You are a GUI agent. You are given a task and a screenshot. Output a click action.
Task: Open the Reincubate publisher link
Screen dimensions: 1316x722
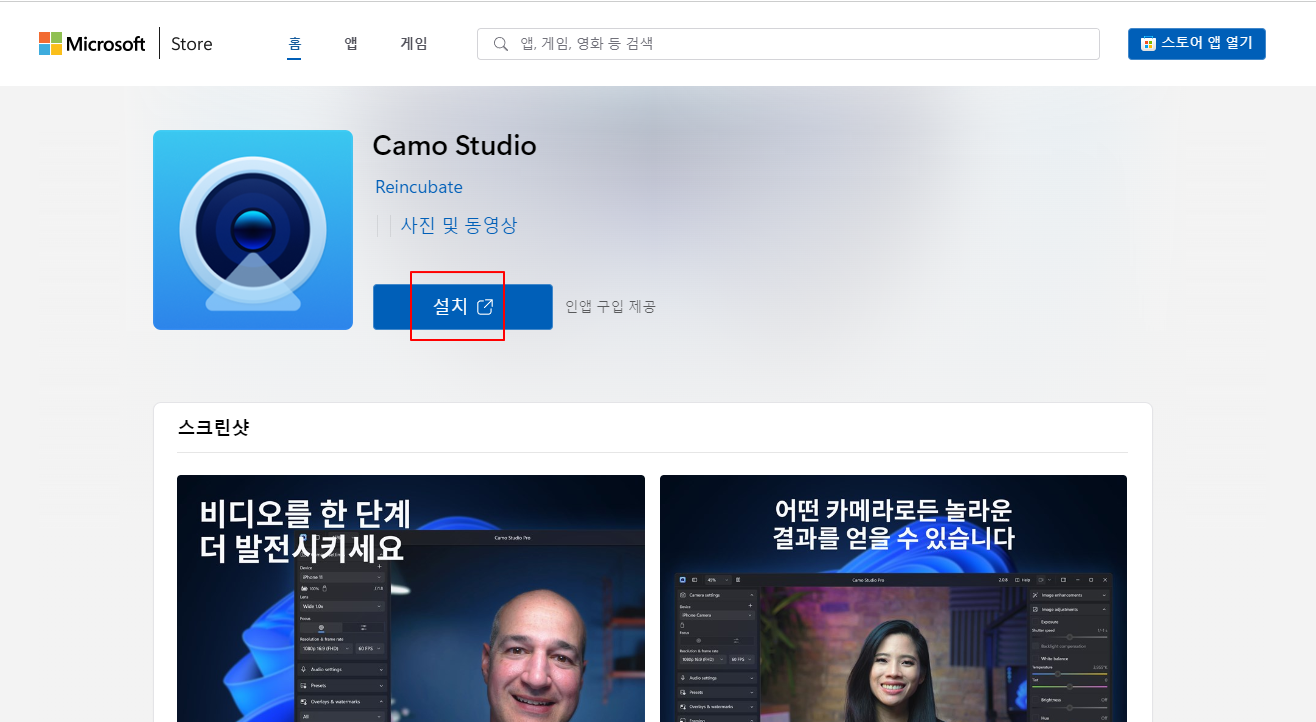coord(418,187)
